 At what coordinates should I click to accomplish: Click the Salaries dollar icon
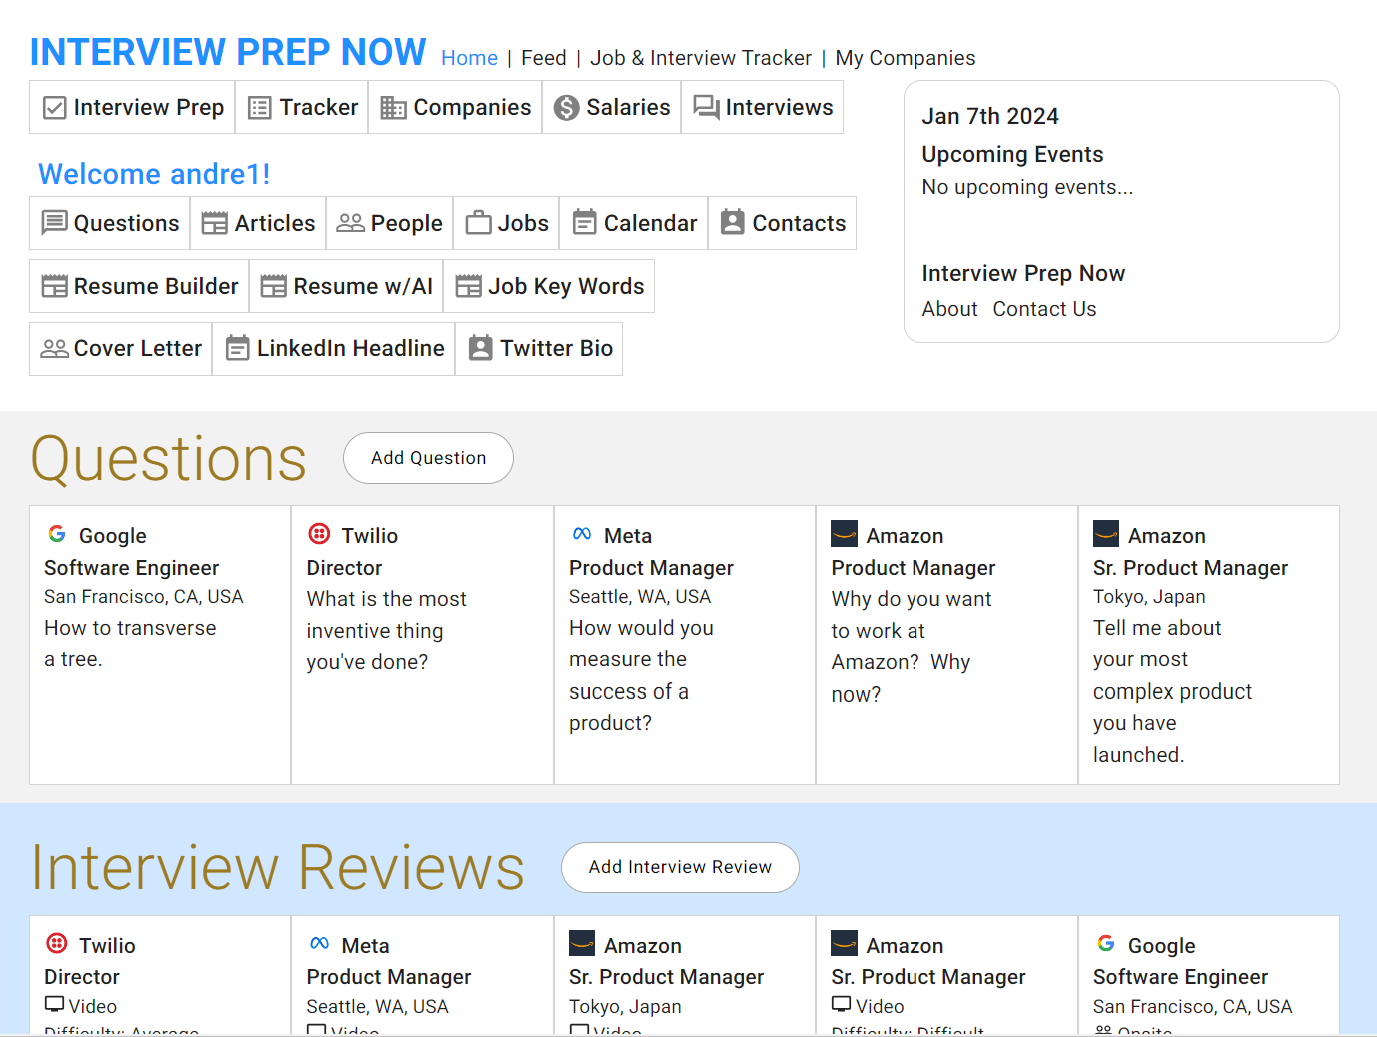567,108
